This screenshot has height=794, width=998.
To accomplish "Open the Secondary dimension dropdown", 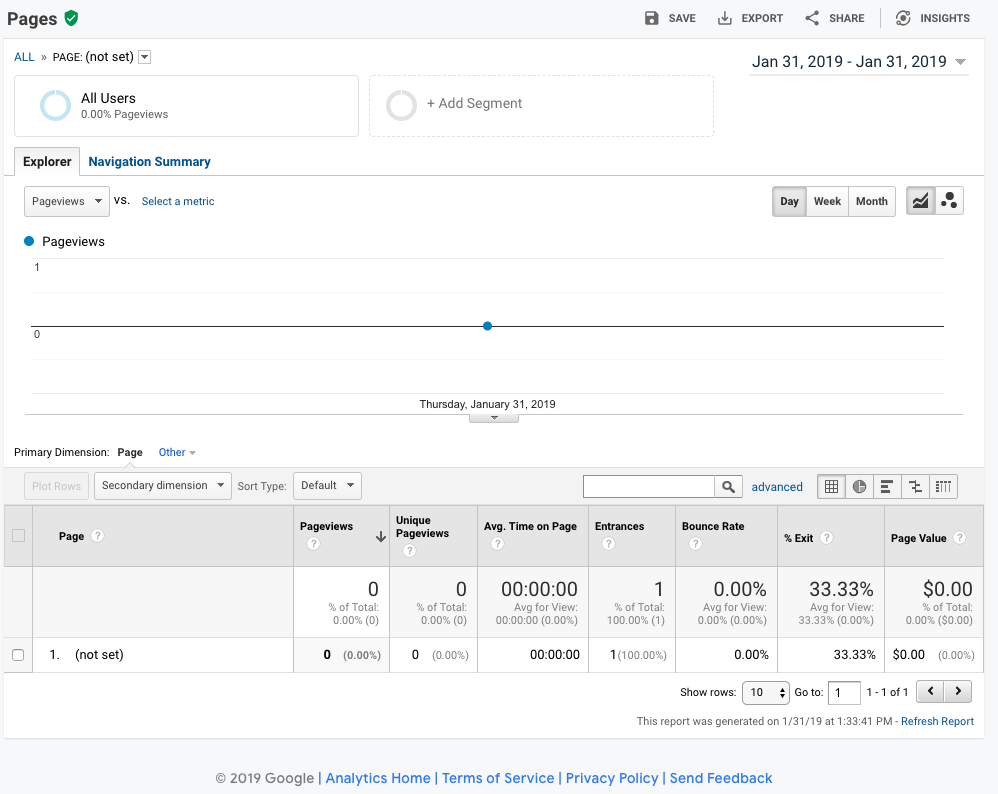I will pos(162,485).
